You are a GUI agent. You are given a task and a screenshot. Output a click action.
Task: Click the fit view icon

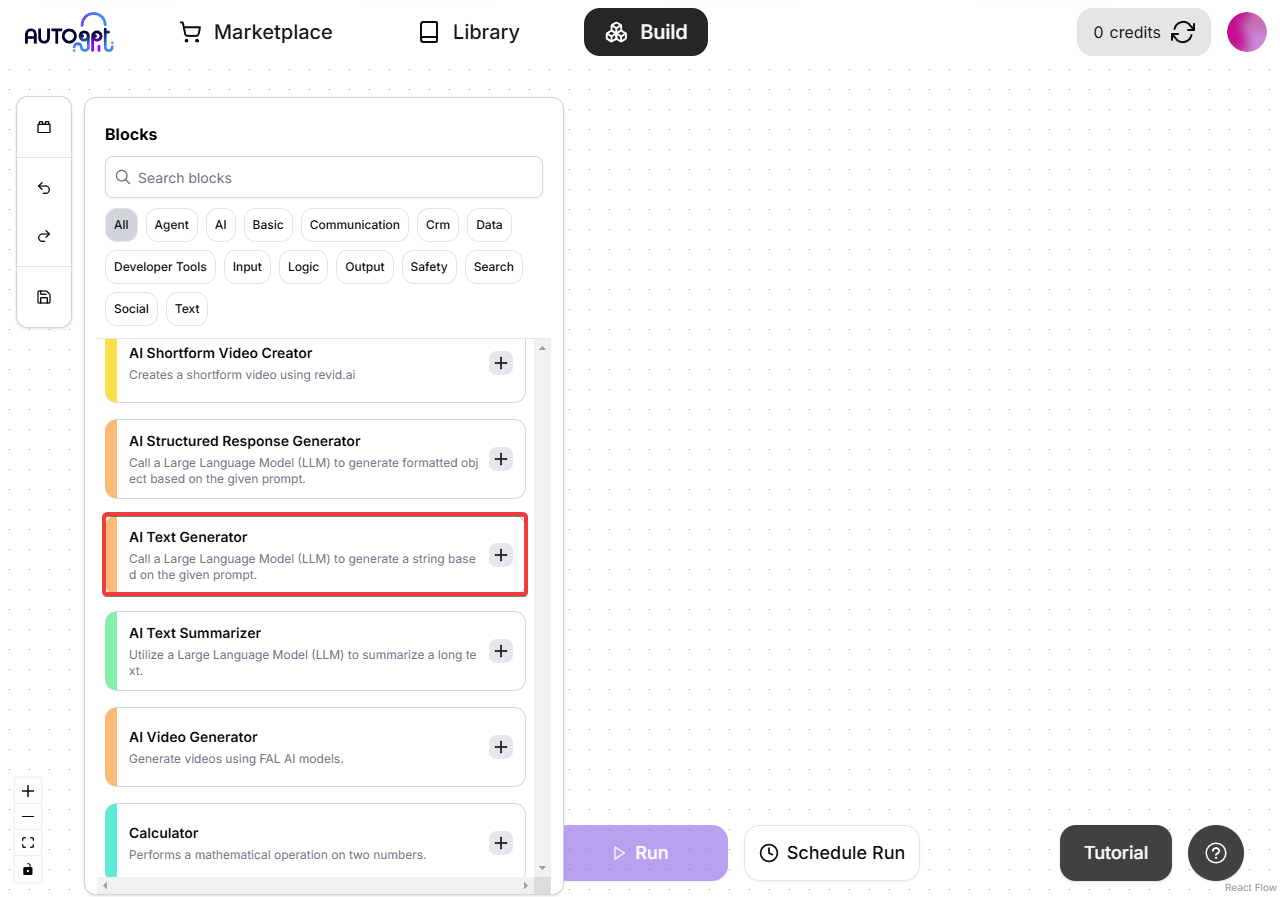pyautogui.click(x=28, y=843)
